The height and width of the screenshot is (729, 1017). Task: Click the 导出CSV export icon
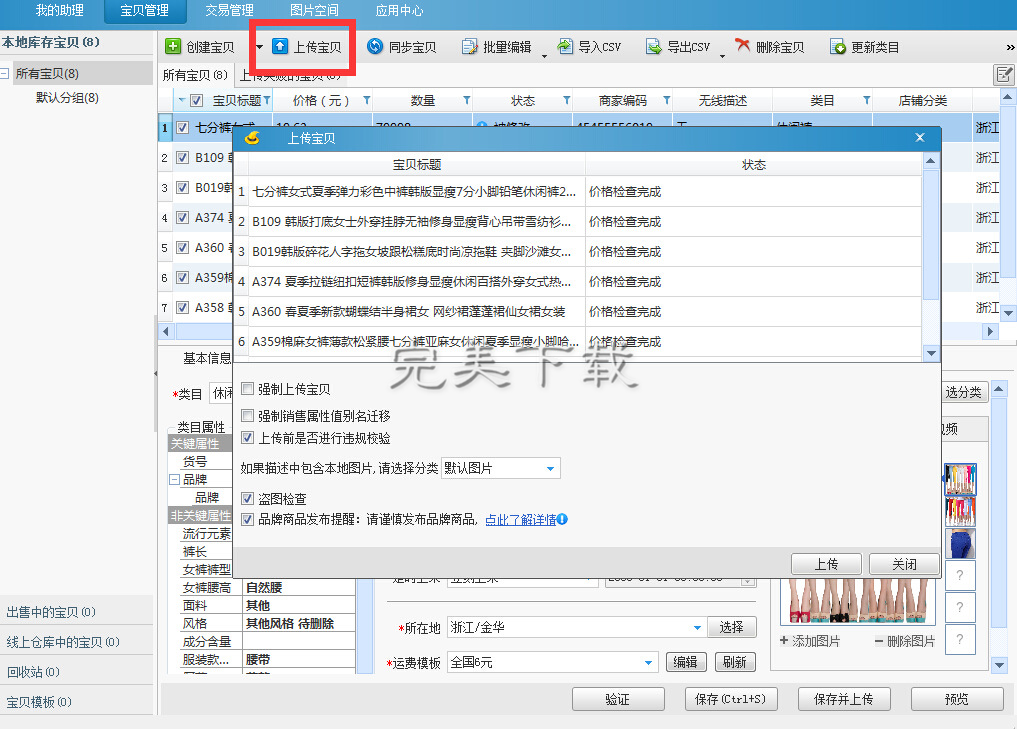point(654,47)
